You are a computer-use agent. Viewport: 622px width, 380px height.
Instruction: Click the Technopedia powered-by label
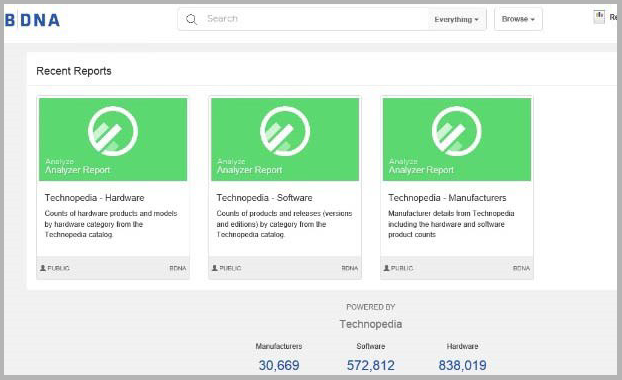(371, 324)
